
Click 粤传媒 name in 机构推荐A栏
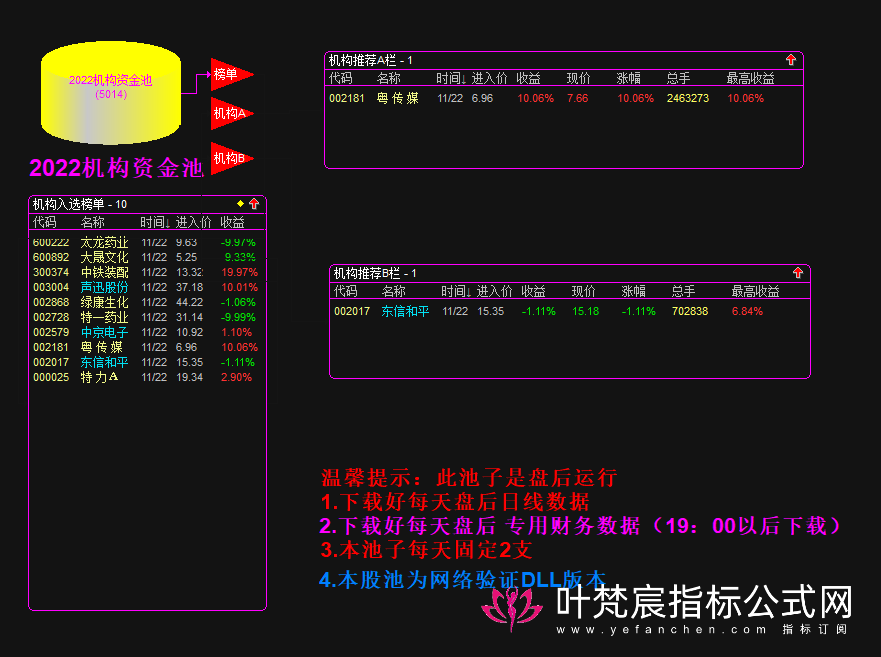398,98
